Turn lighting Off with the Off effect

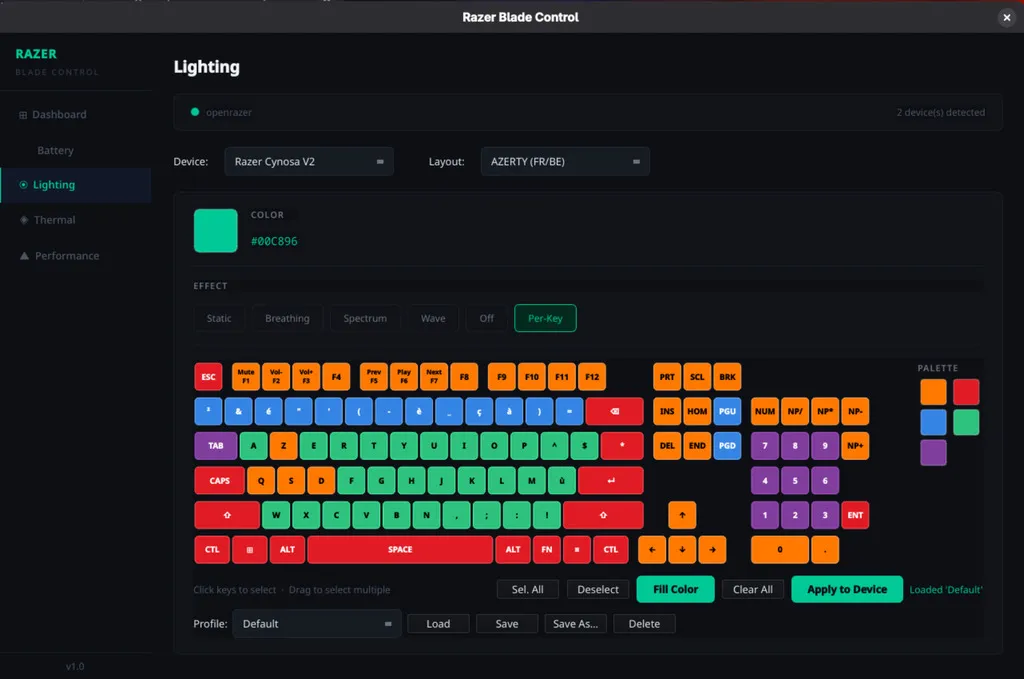[487, 318]
